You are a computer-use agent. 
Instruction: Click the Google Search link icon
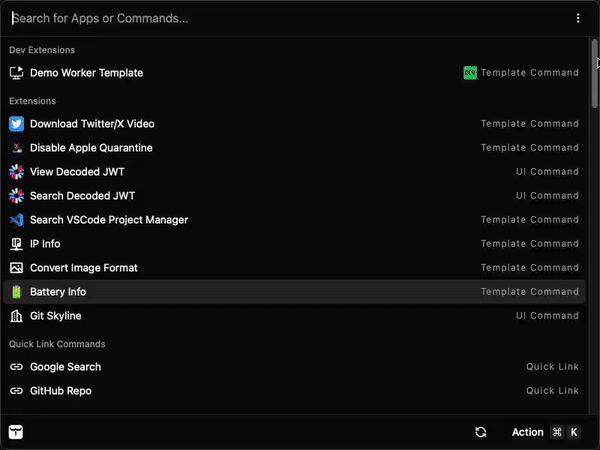click(x=16, y=367)
